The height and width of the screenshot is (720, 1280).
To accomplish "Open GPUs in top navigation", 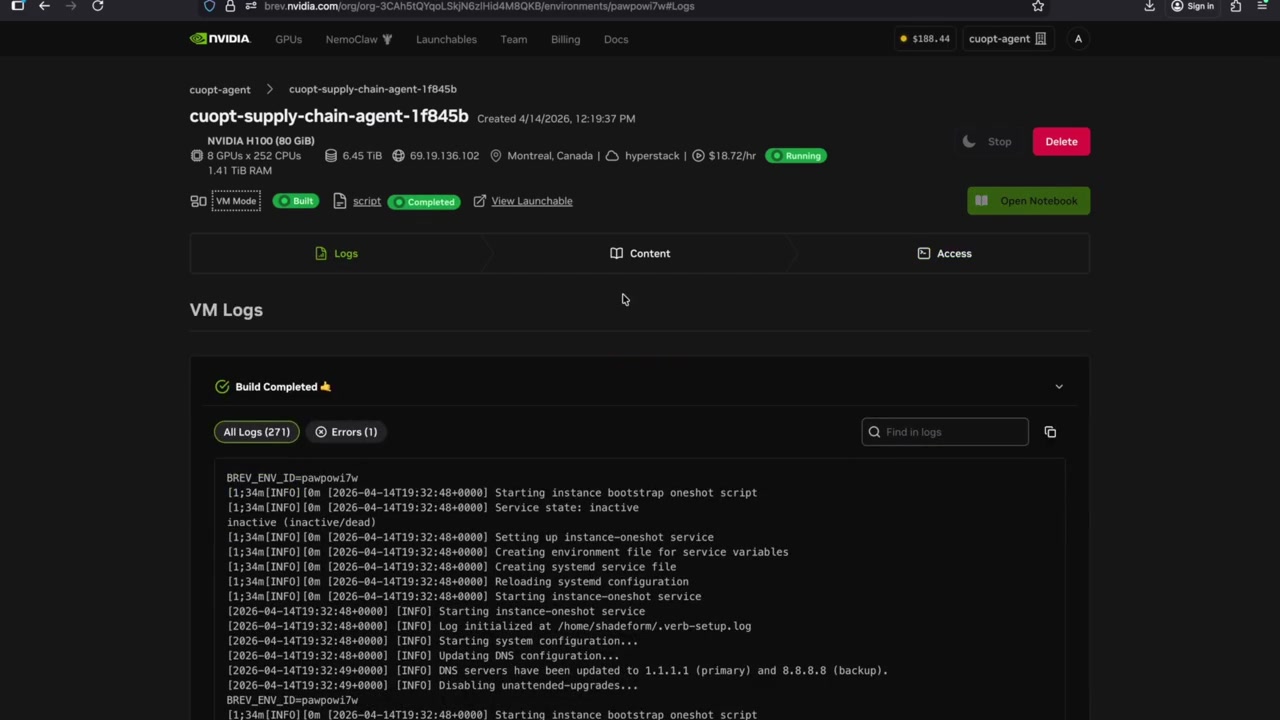I will (288, 39).
